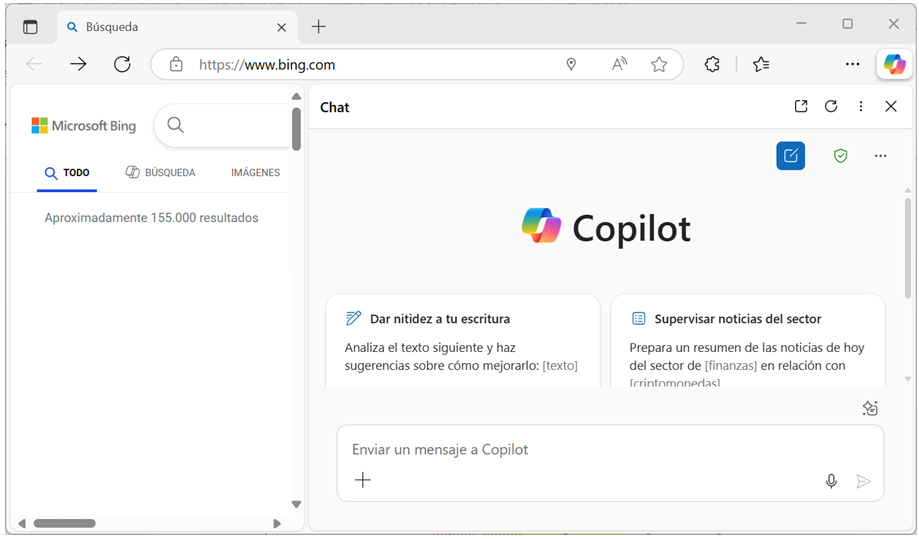
Task: Open a new browser tab
Action: pos(318,26)
